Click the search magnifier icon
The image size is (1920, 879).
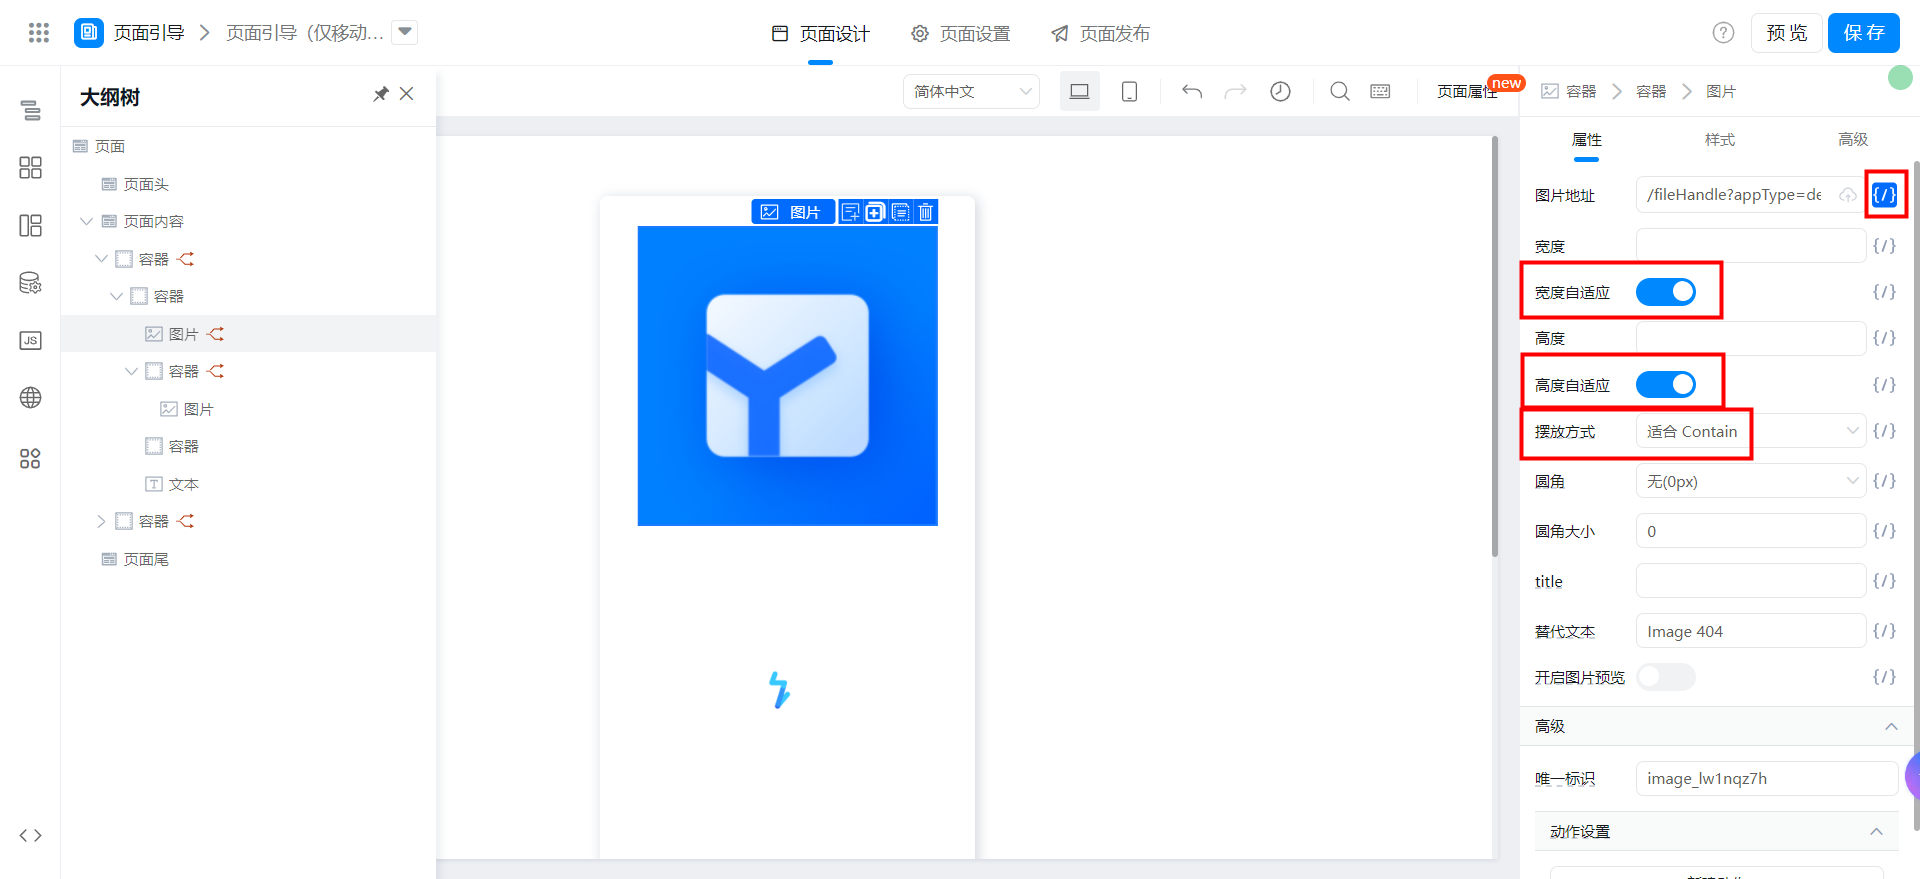[x=1340, y=91]
